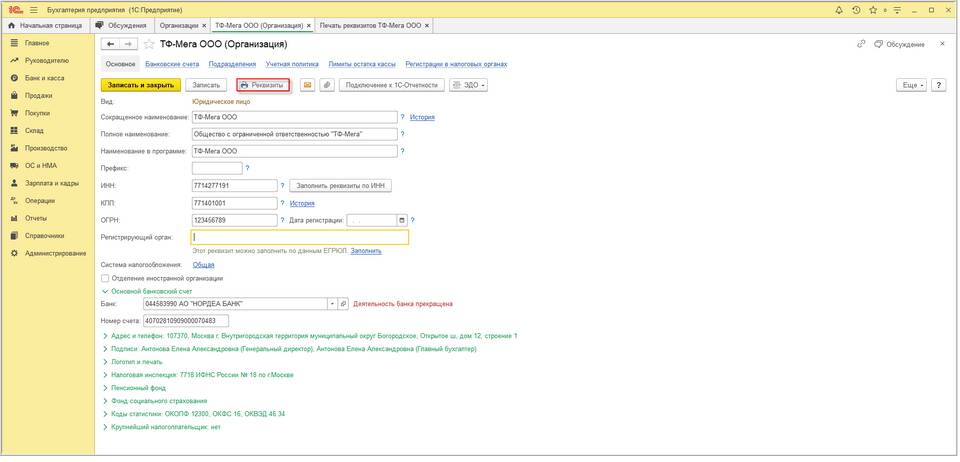Open Продажи section in left sidebar
The height and width of the screenshot is (462, 960).
pos(38,96)
